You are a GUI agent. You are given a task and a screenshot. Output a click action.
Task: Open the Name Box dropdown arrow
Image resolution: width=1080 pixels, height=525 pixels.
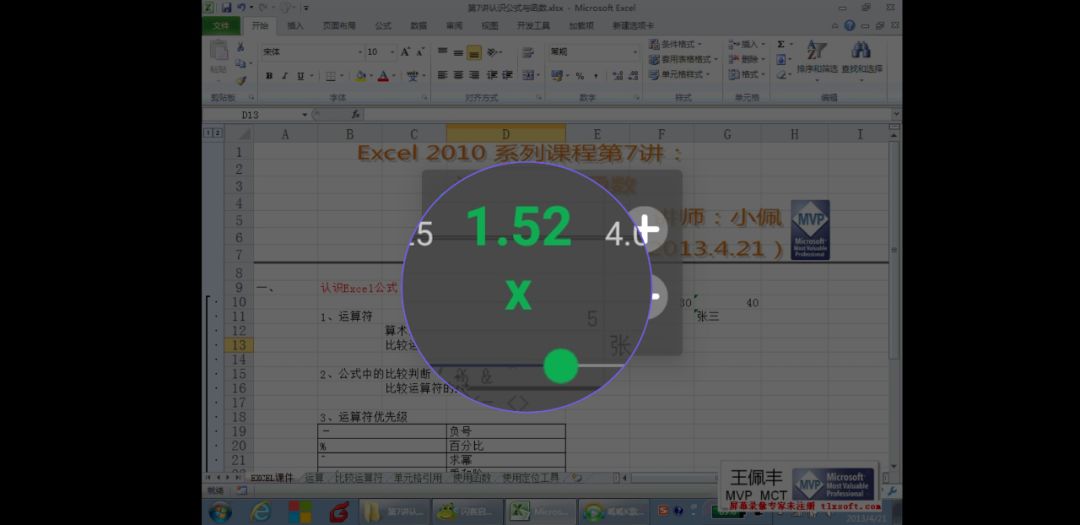[x=305, y=114]
